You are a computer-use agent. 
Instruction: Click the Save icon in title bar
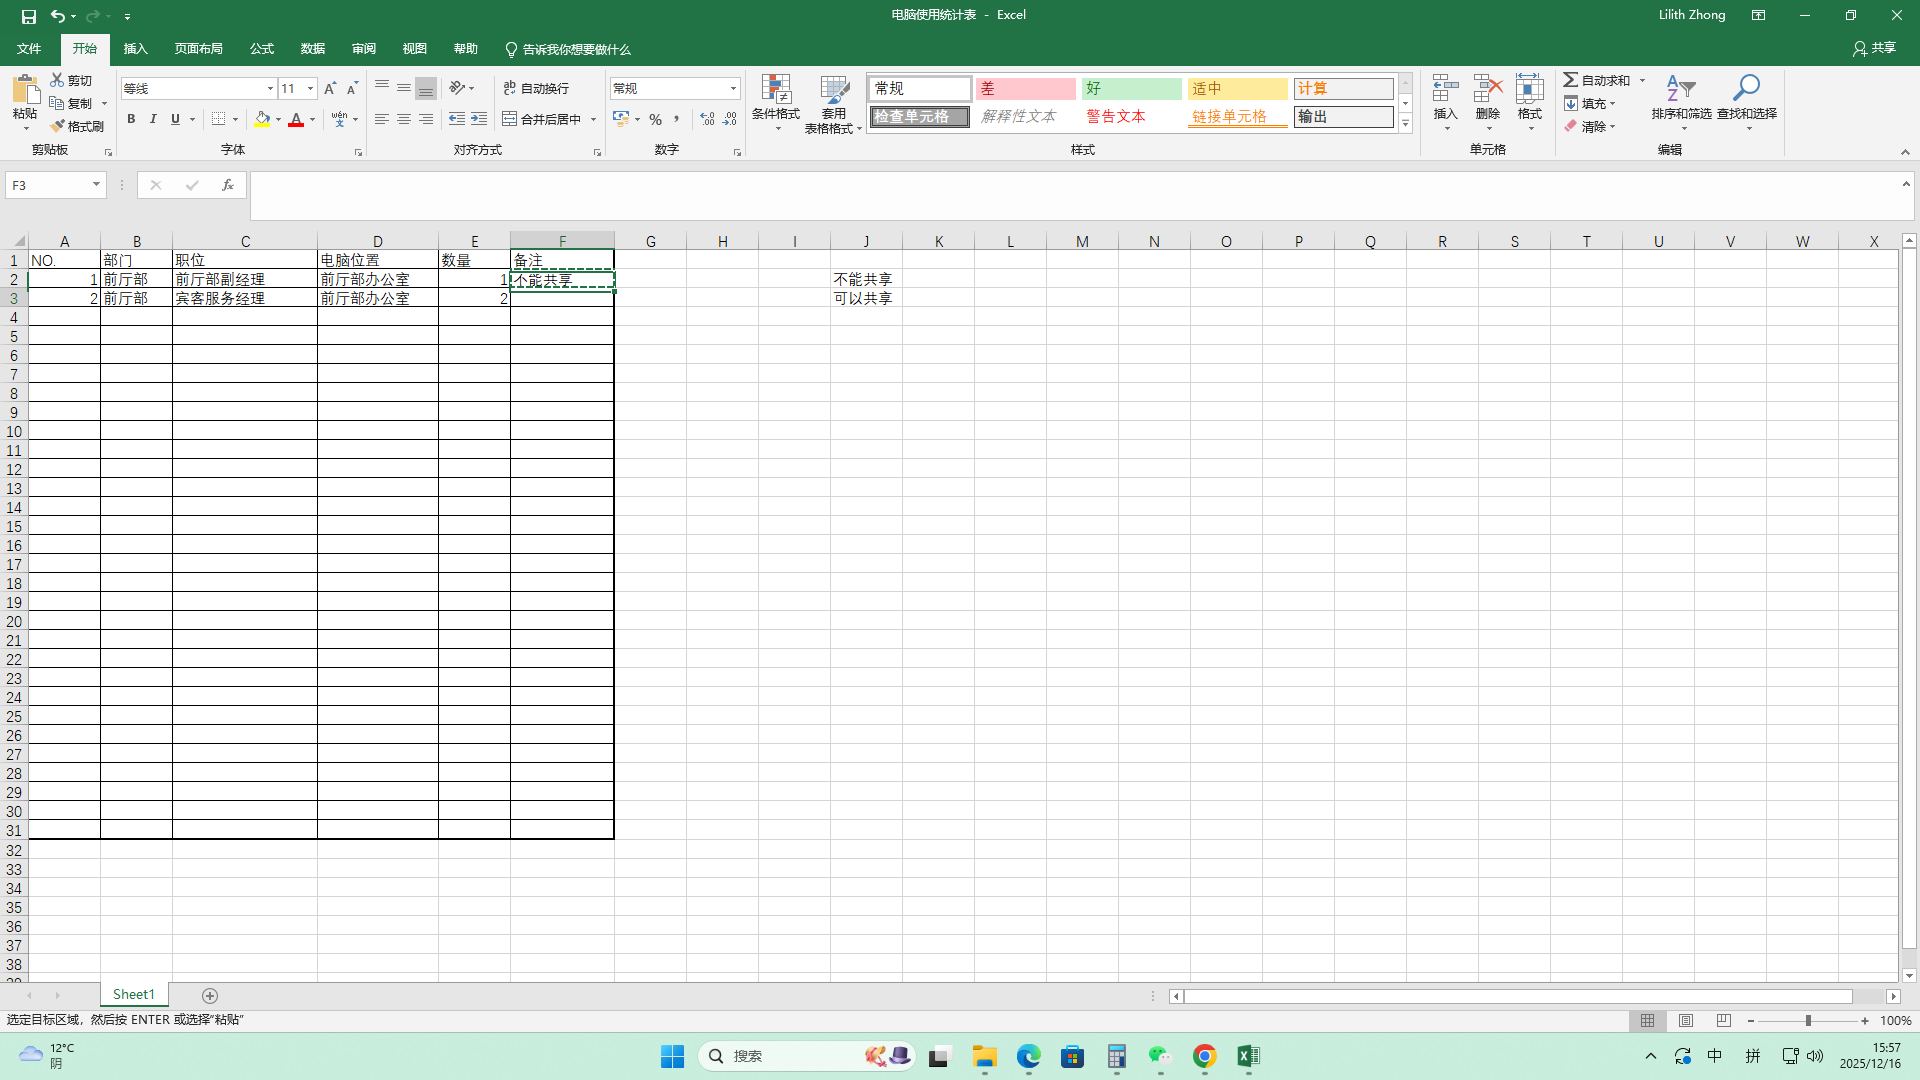tap(28, 16)
